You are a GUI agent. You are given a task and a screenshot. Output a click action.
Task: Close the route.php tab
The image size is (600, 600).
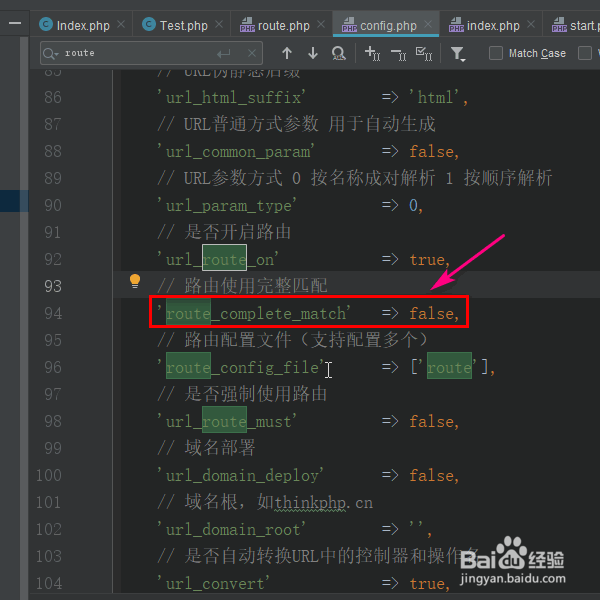321,24
